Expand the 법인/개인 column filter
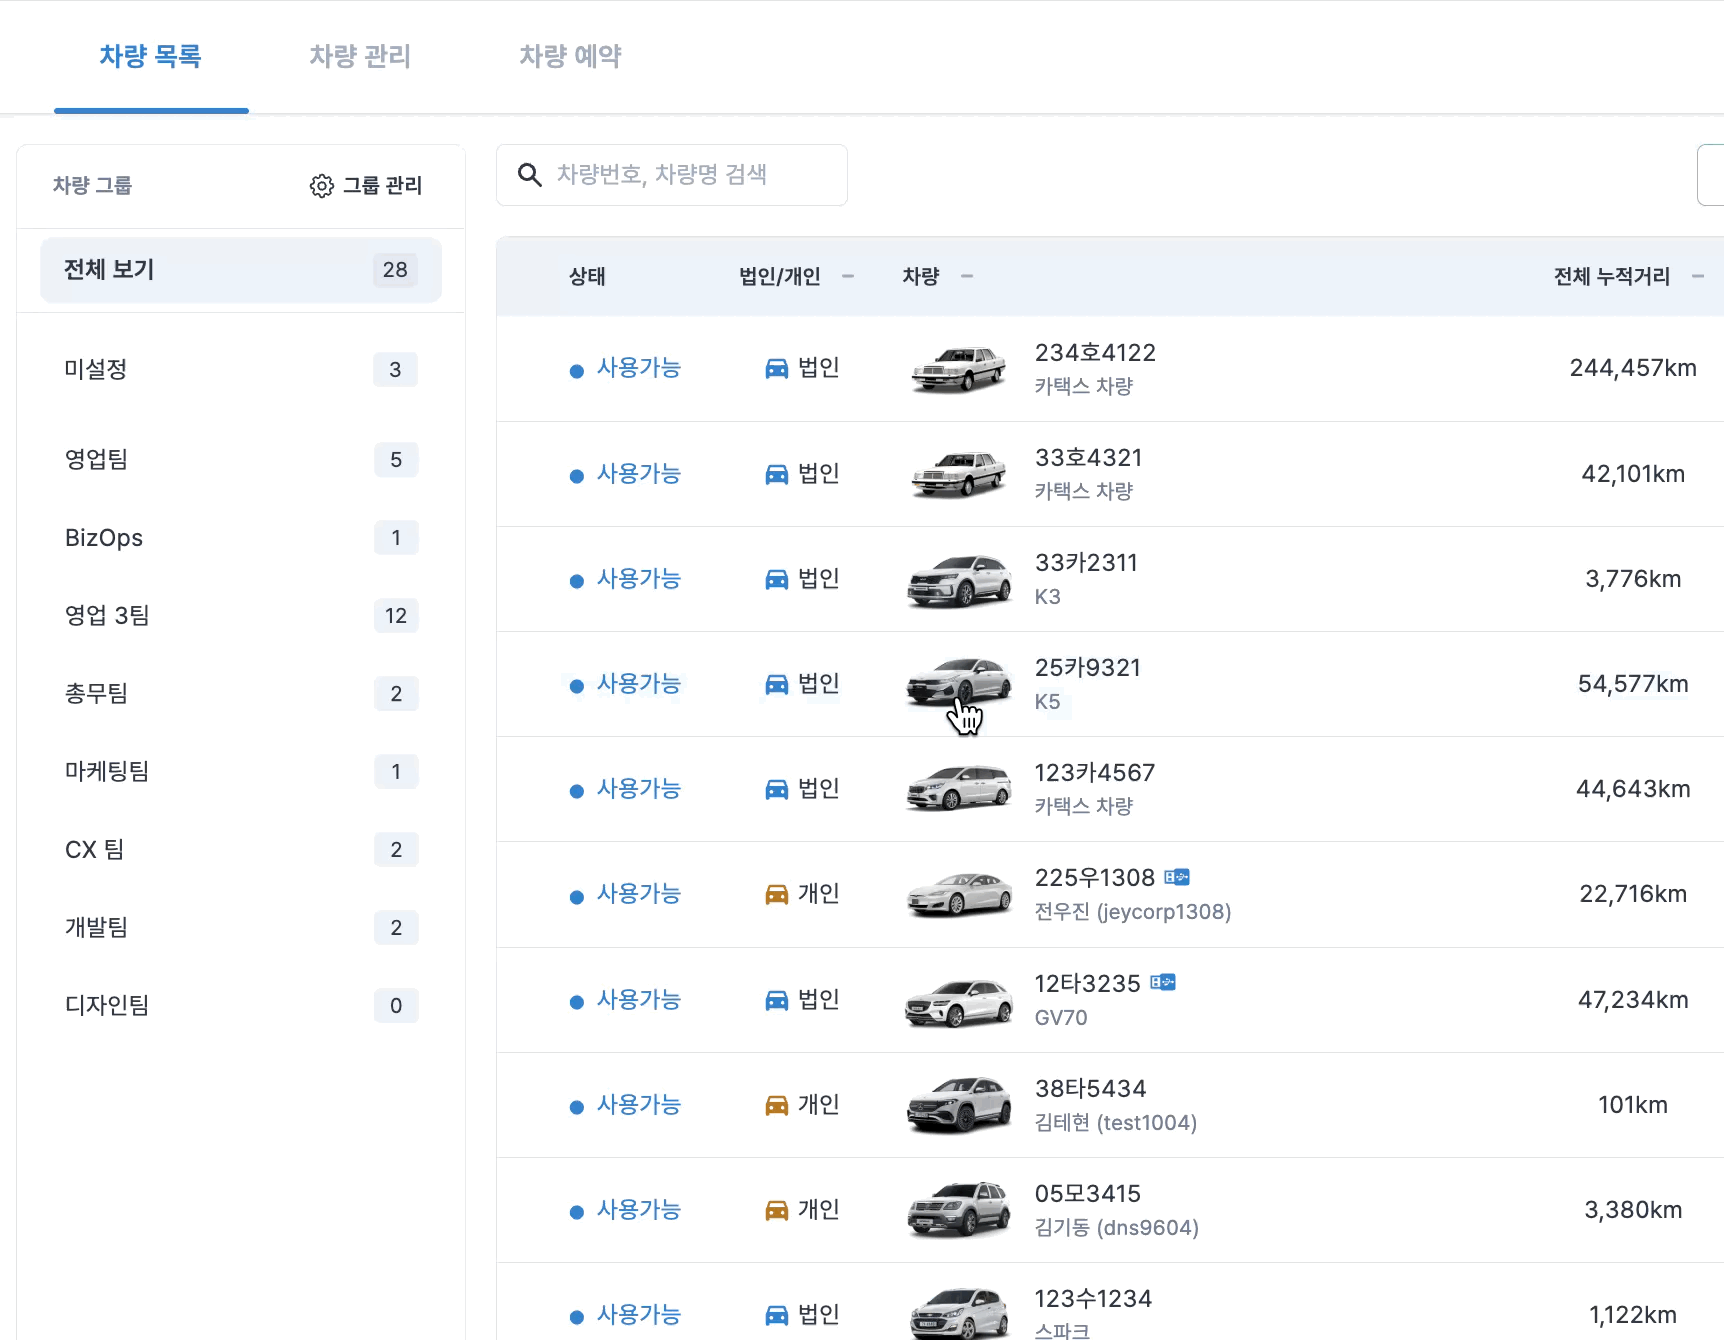1724x1340 pixels. coord(848,276)
